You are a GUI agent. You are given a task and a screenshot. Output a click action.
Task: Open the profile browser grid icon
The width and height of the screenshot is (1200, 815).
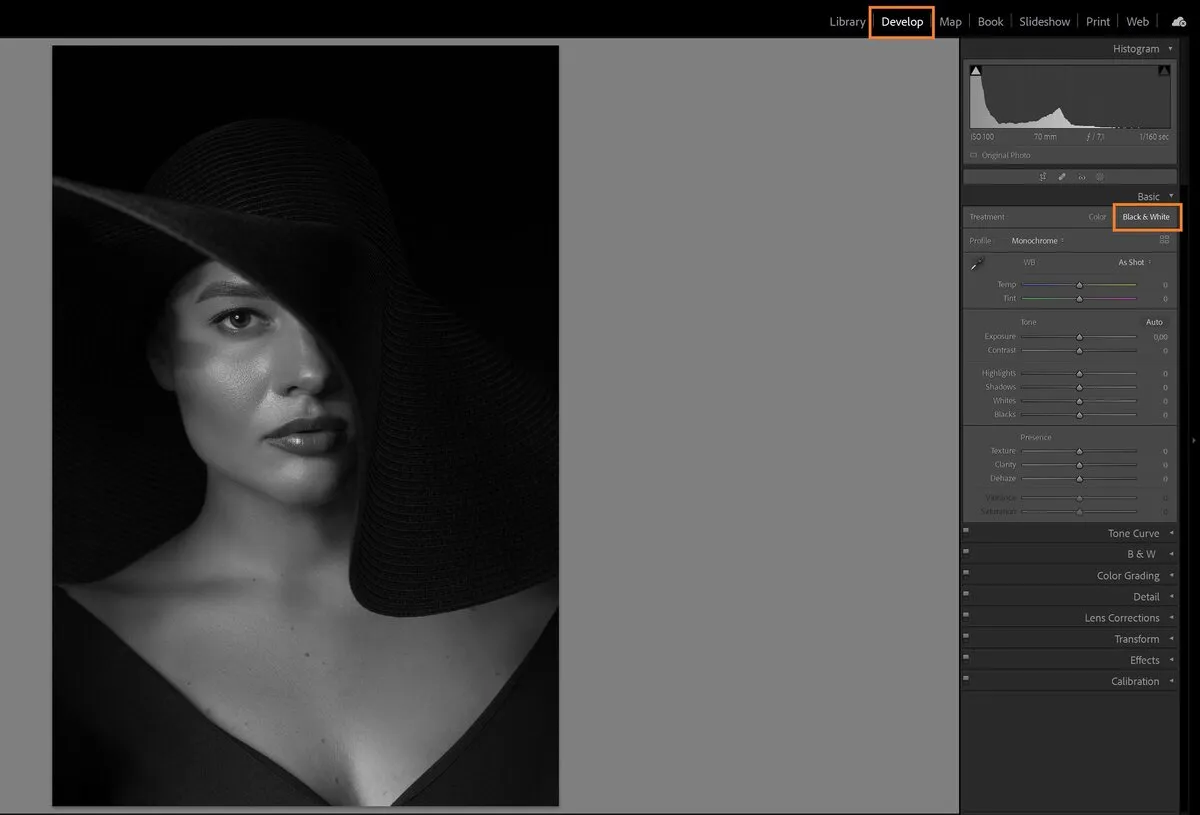(x=1164, y=240)
